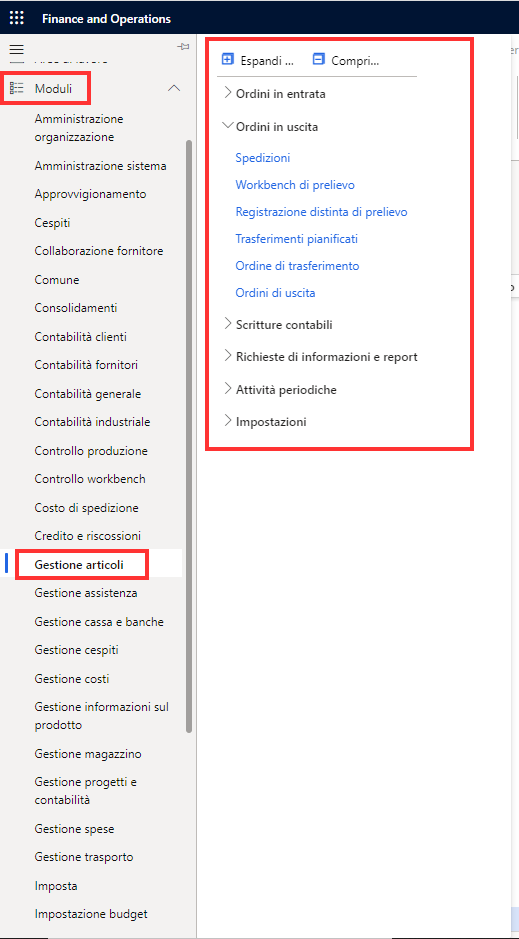This screenshot has height=939, width=519.
Task: Click Finance and Operations title
Action: pyautogui.click(x=107, y=19)
